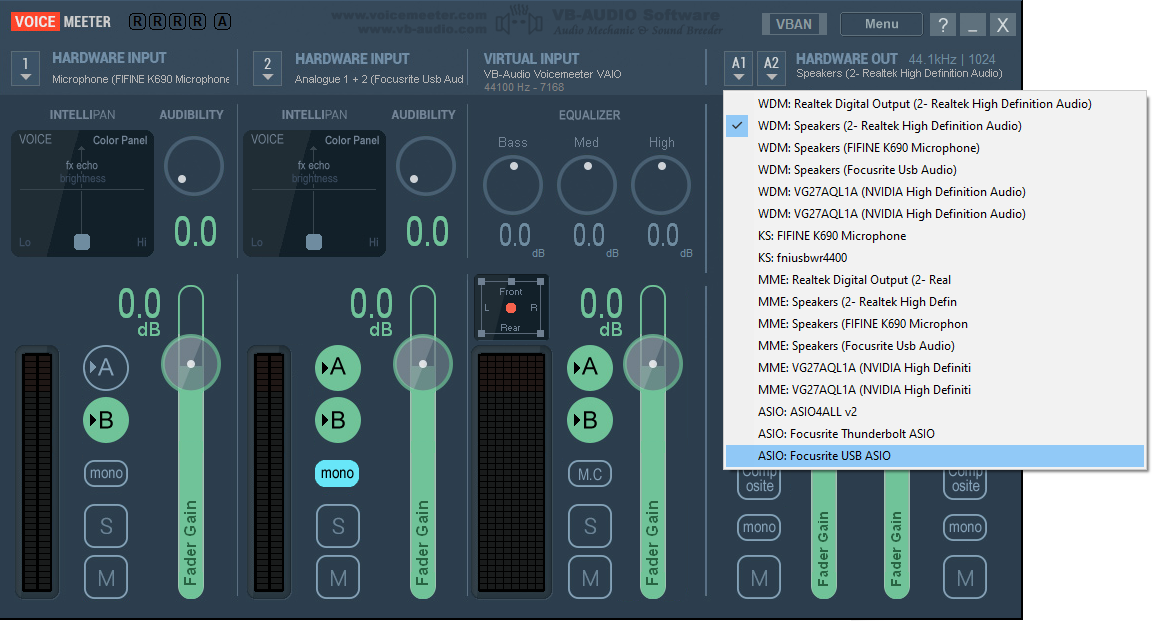The image size is (1156, 621).
Task: Click virtual input gain fader
Action: (652, 364)
